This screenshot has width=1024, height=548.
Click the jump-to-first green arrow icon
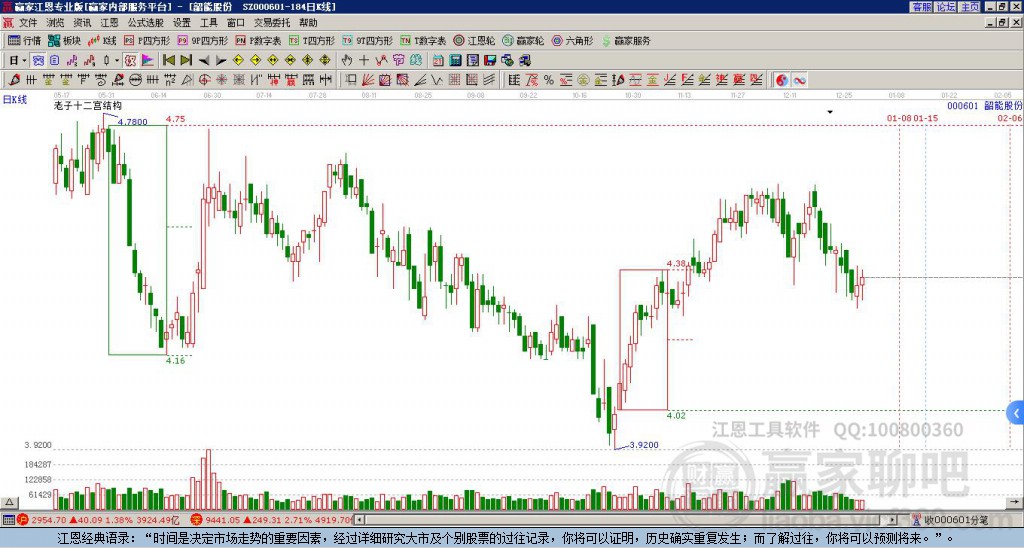click(168, 61)
